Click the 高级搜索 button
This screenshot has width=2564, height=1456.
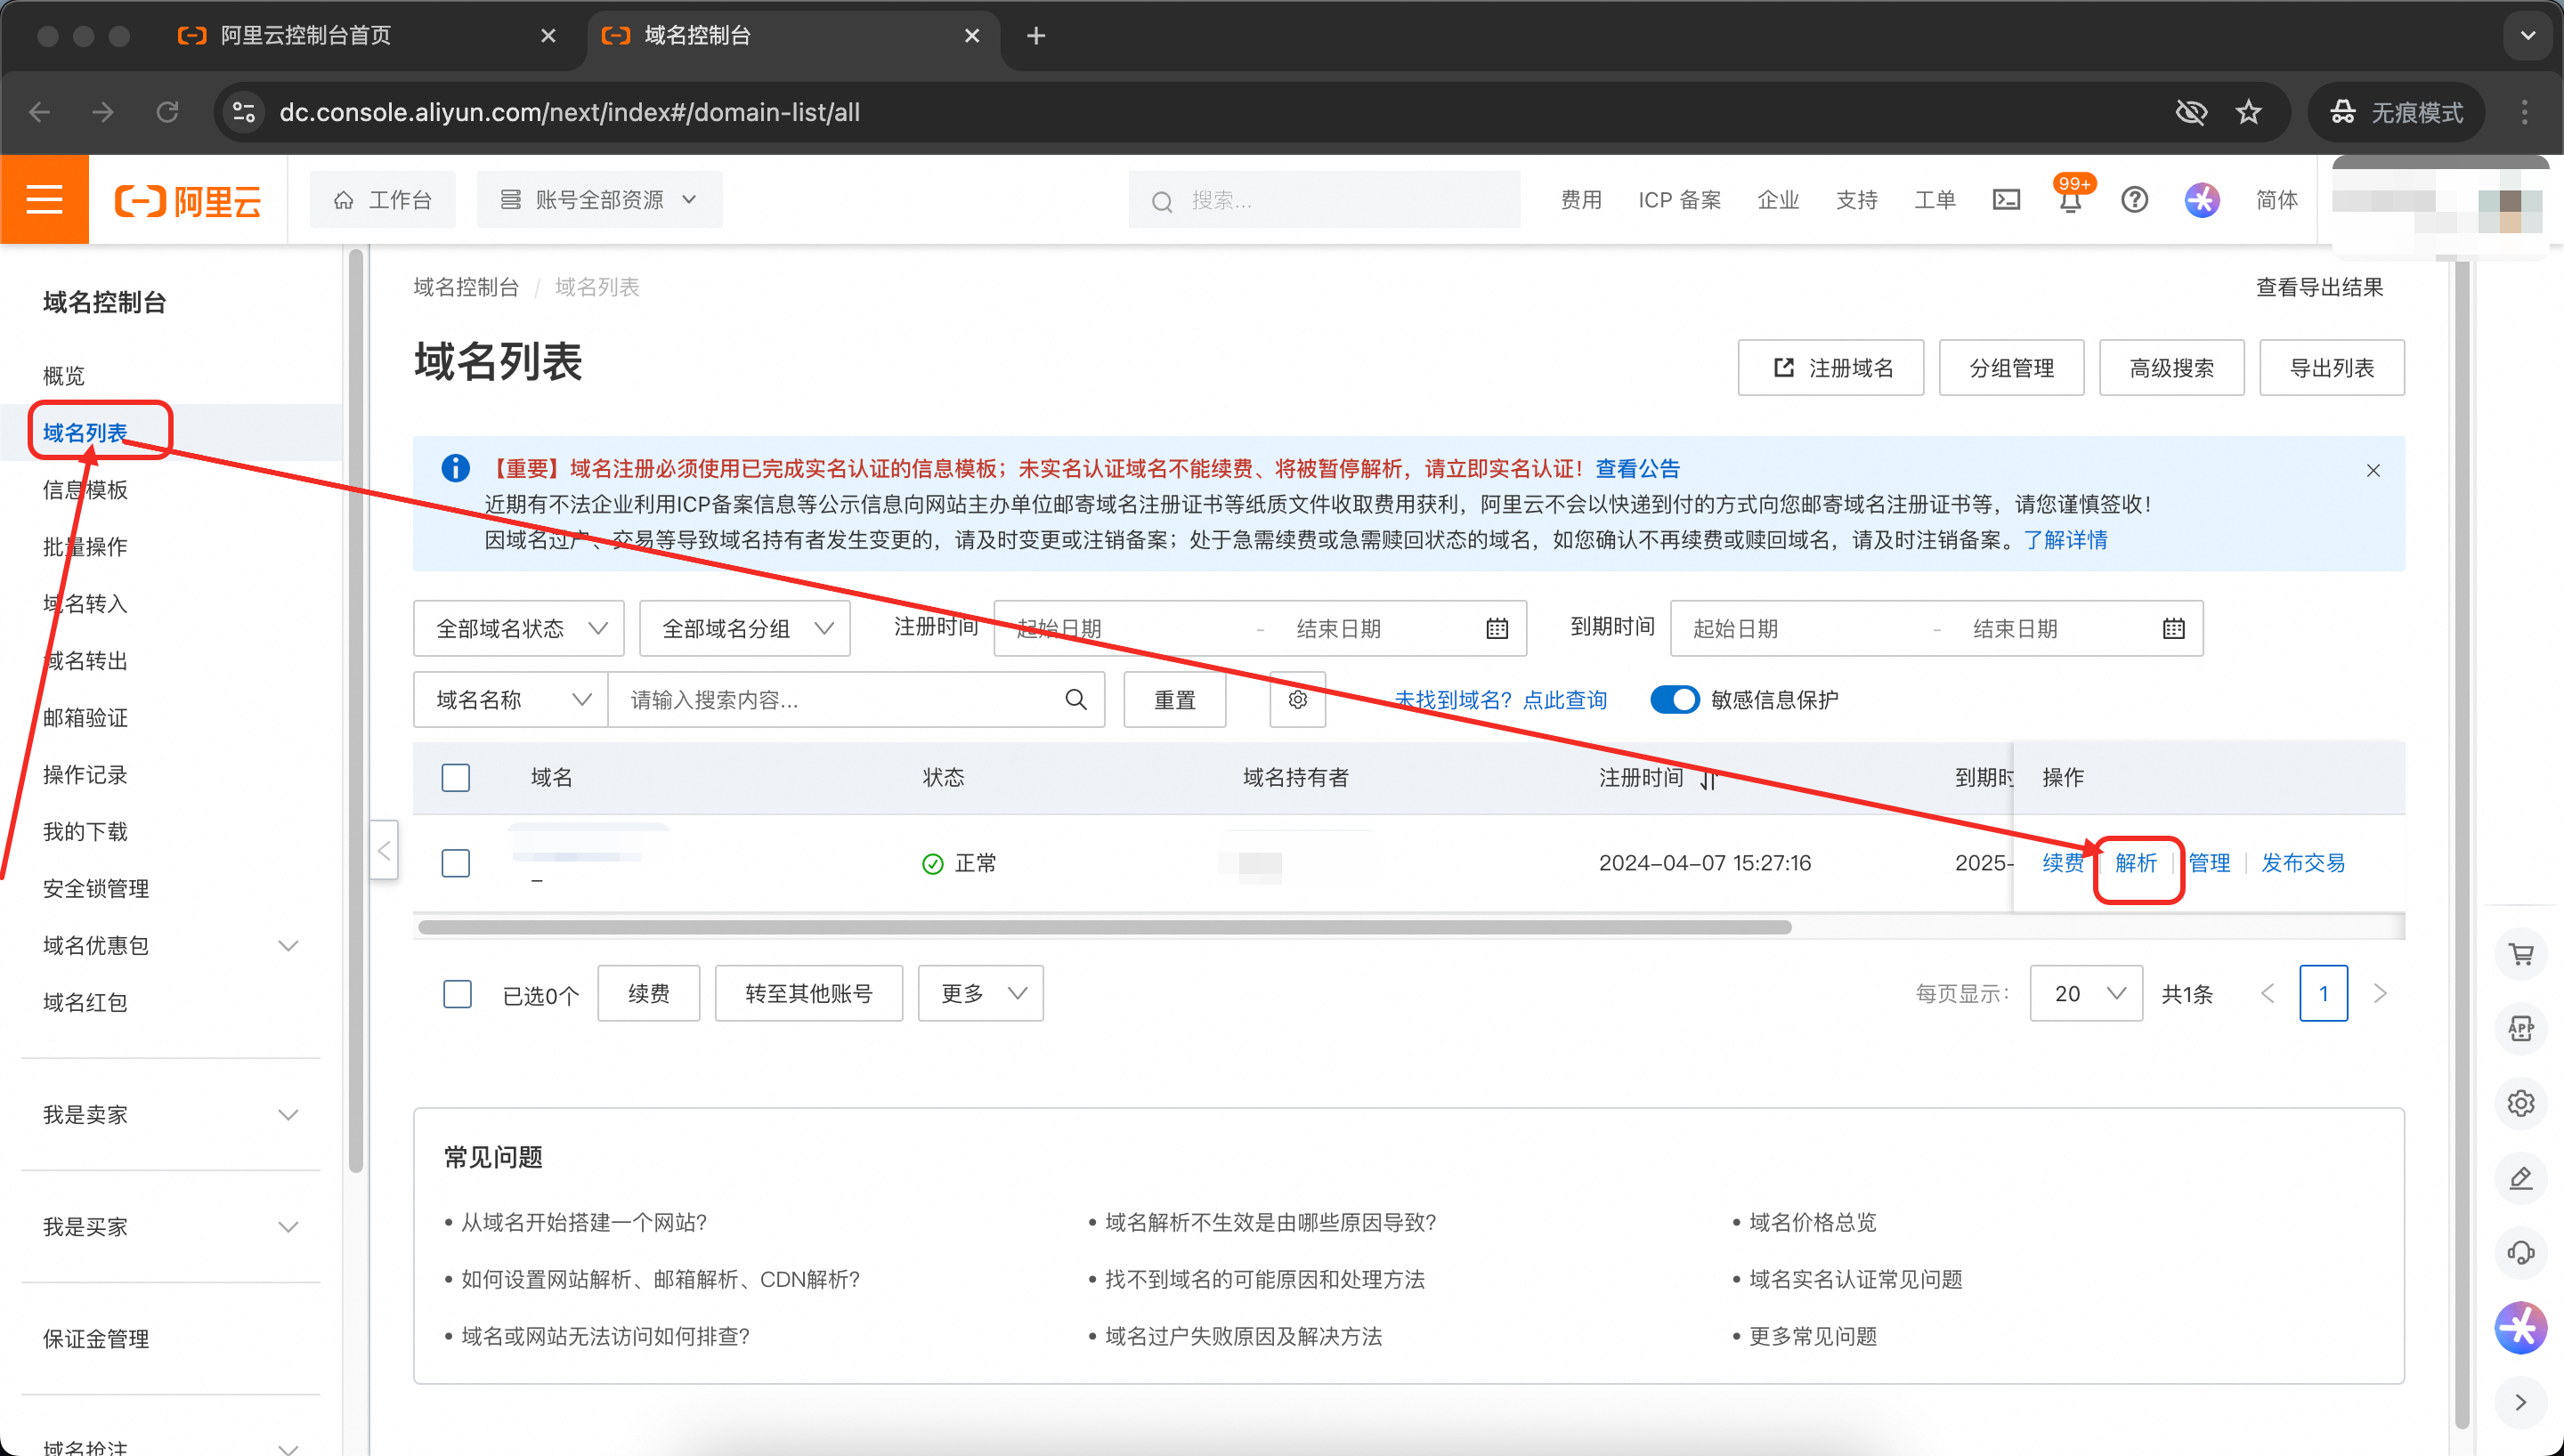(x=2171, y=367)
